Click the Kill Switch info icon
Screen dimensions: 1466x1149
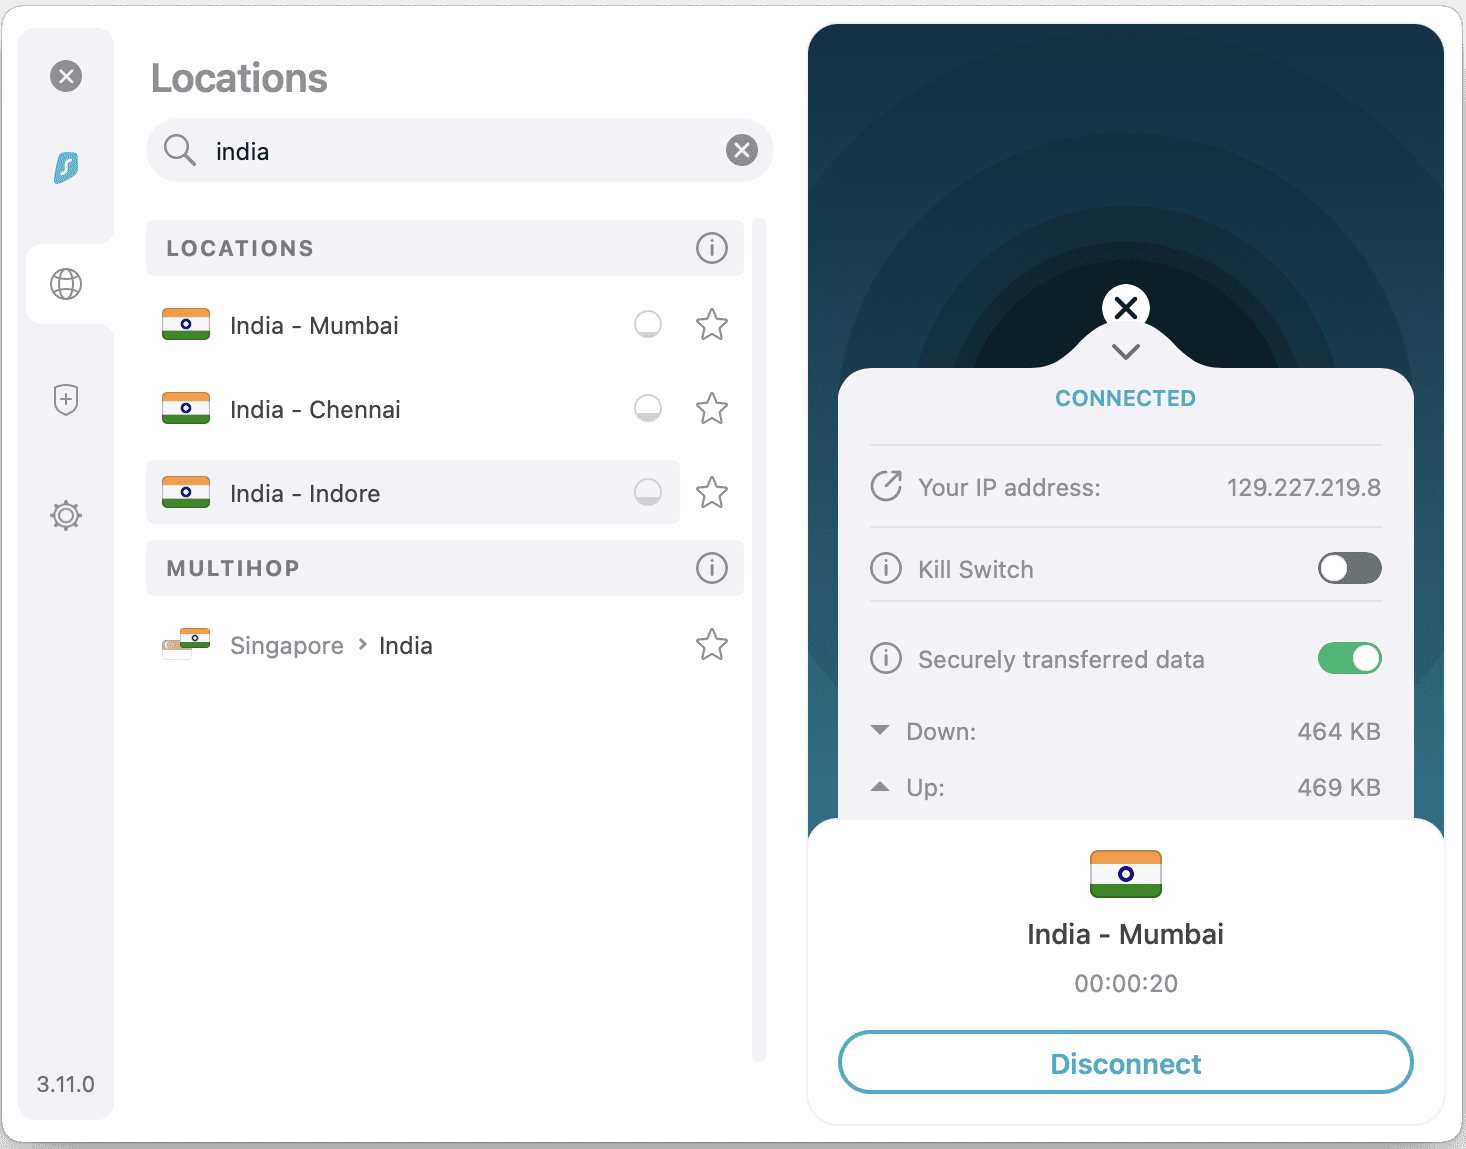886,568
